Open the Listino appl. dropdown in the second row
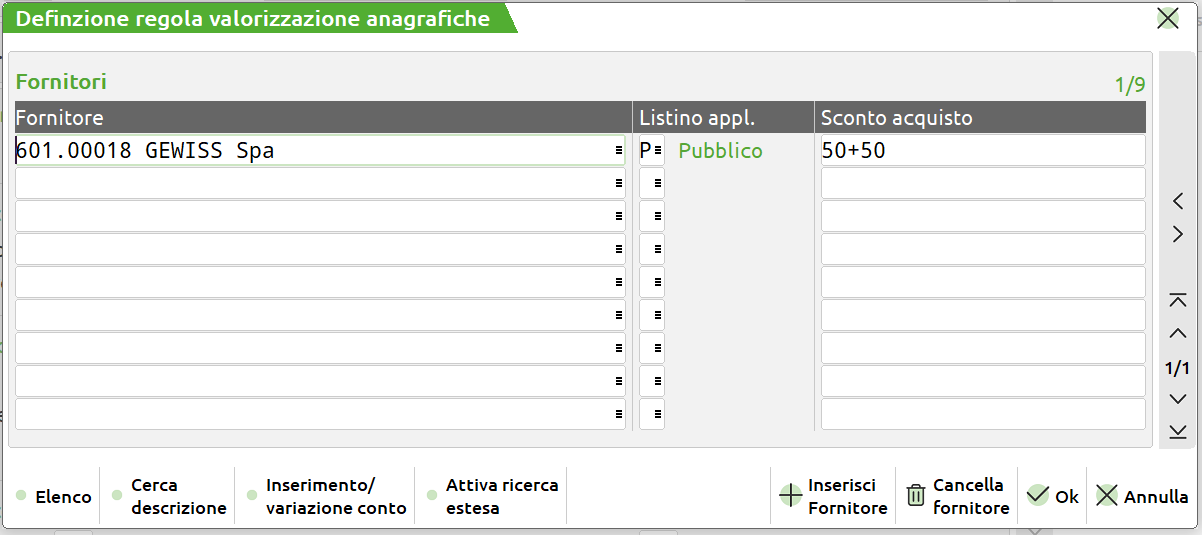 (x=657, y=184)
